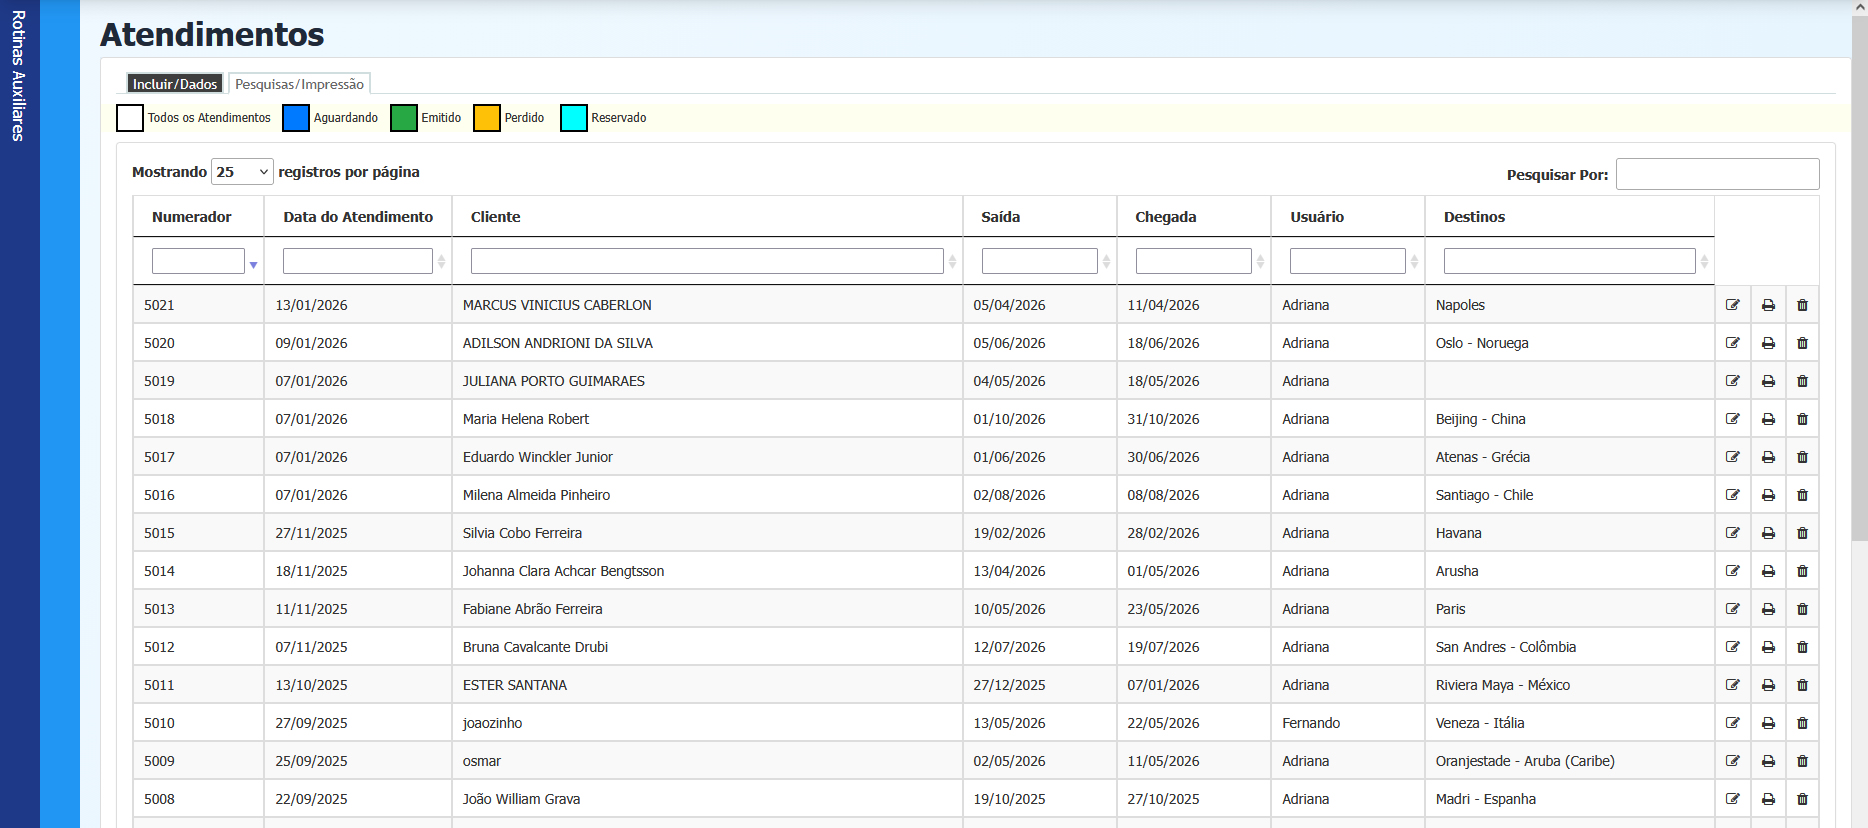
Task: Focus the Cliente column filter field
Action: coord(706,261)
